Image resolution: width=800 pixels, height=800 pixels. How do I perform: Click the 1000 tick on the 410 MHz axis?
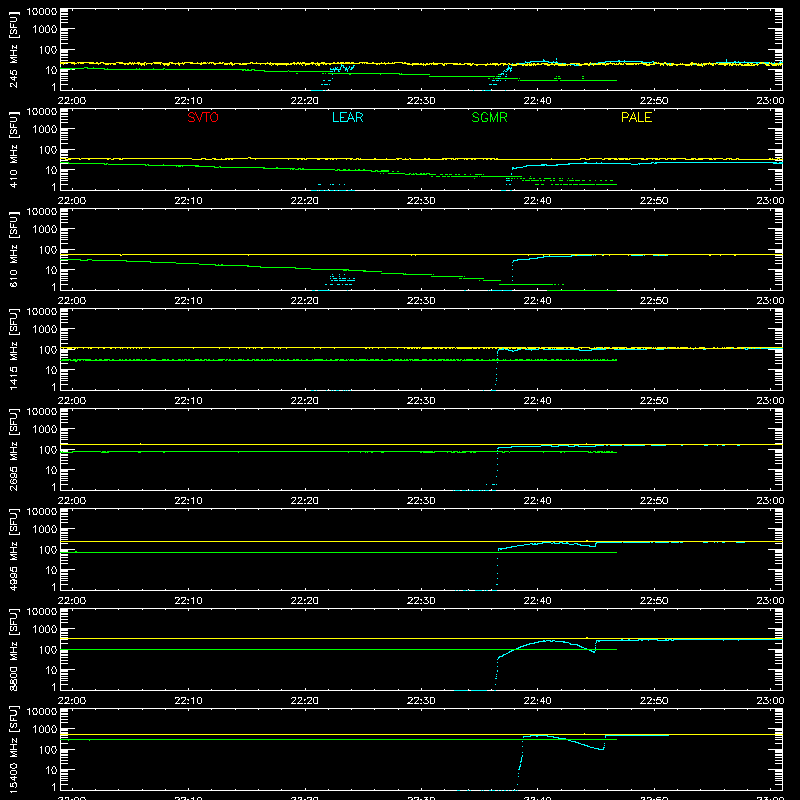pyautogui.click(x=45, y=130)
